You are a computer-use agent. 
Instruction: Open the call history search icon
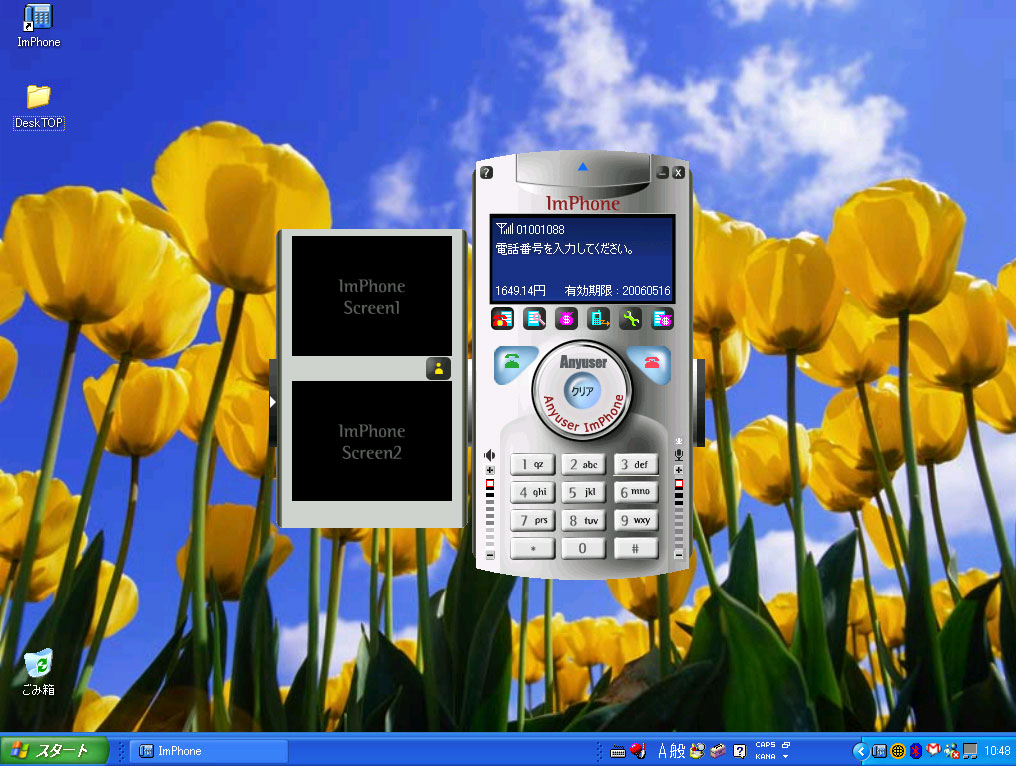[535, 319]
